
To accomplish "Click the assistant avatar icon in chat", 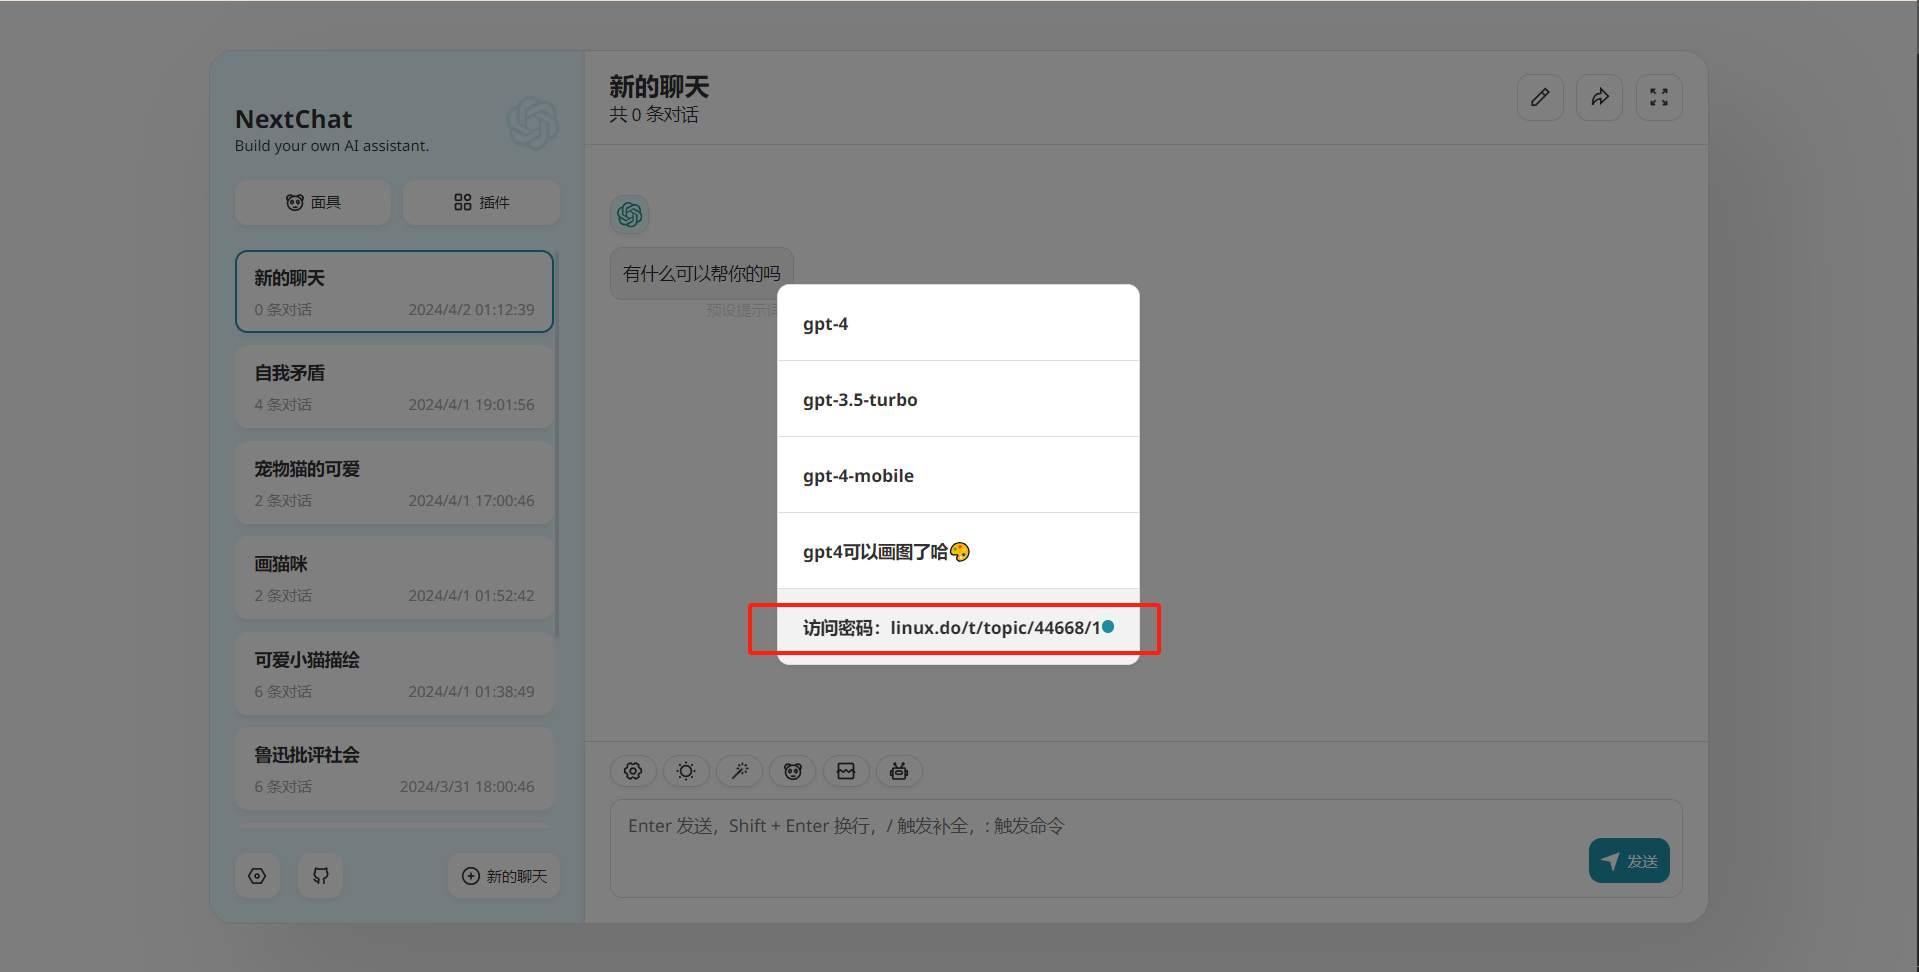I will (x=630, y=214).
